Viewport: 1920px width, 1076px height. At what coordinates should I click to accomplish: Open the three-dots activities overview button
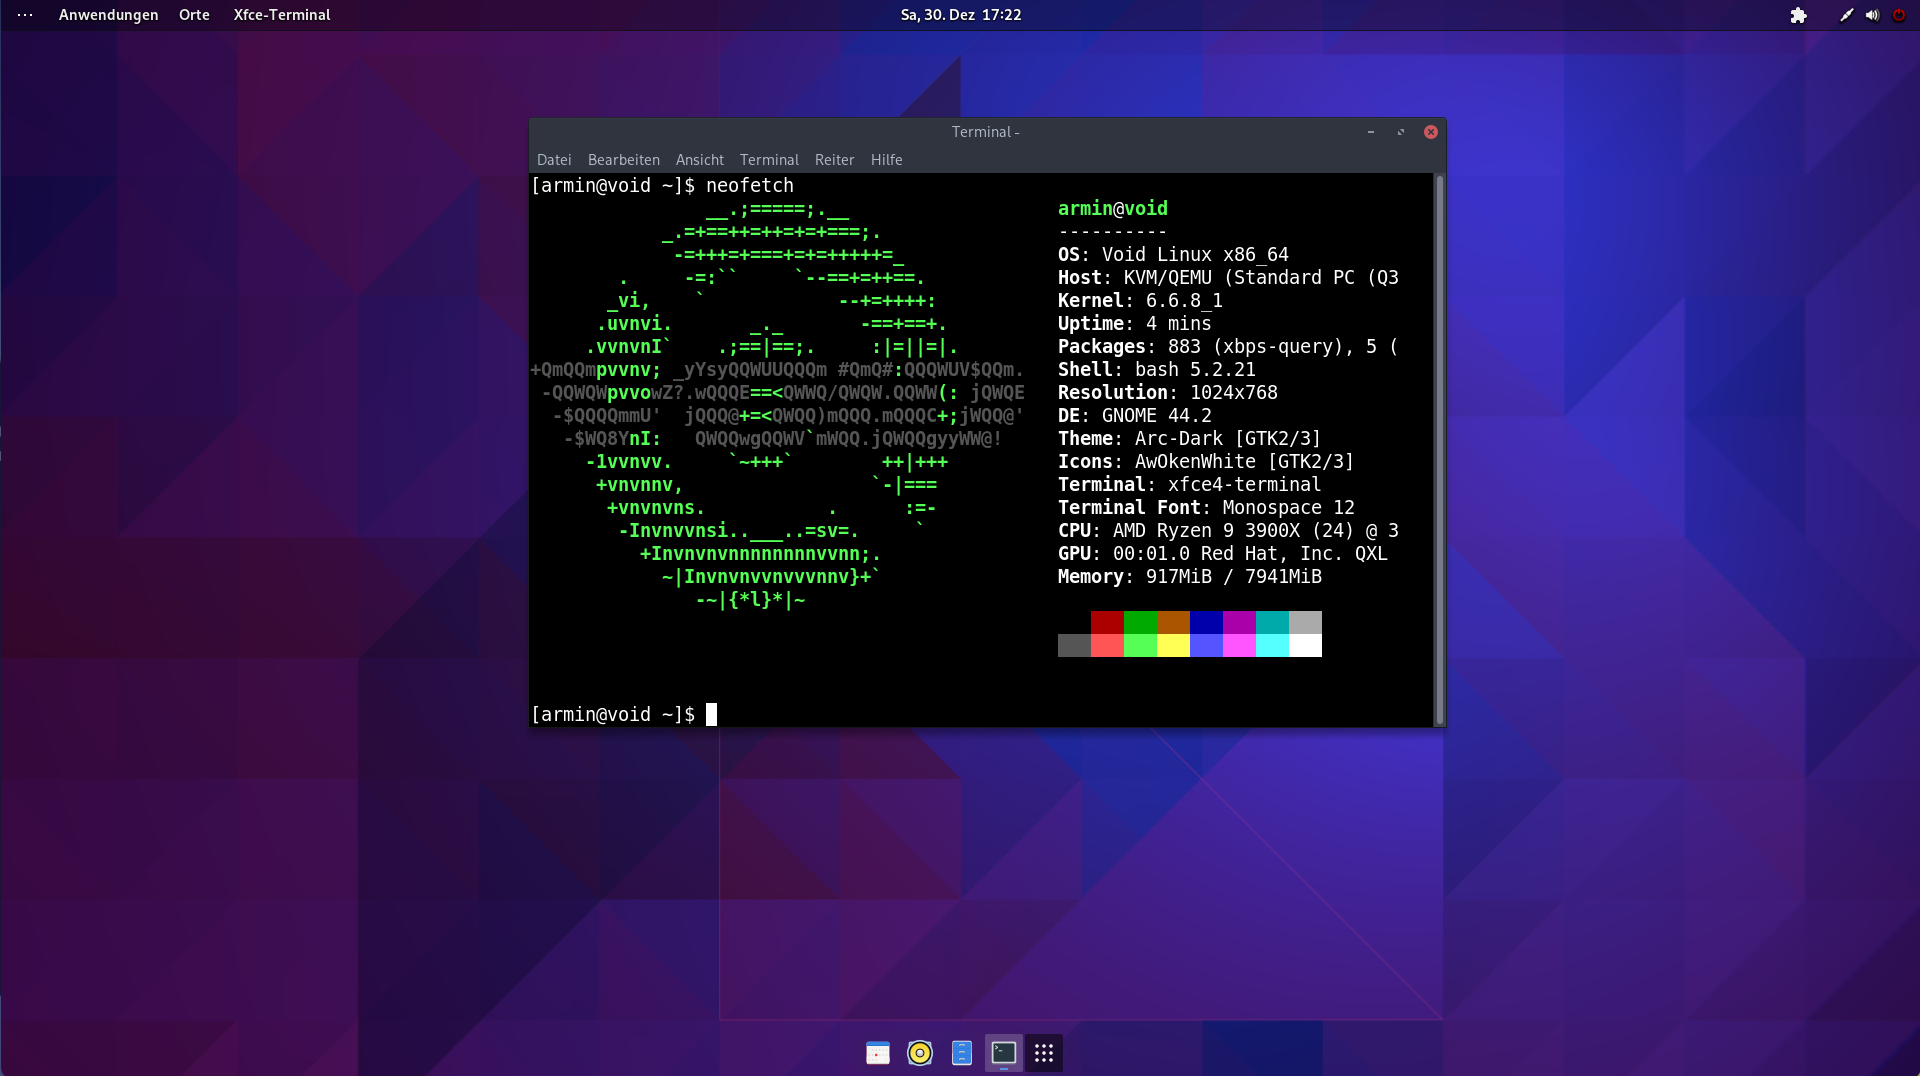point(25,15)
